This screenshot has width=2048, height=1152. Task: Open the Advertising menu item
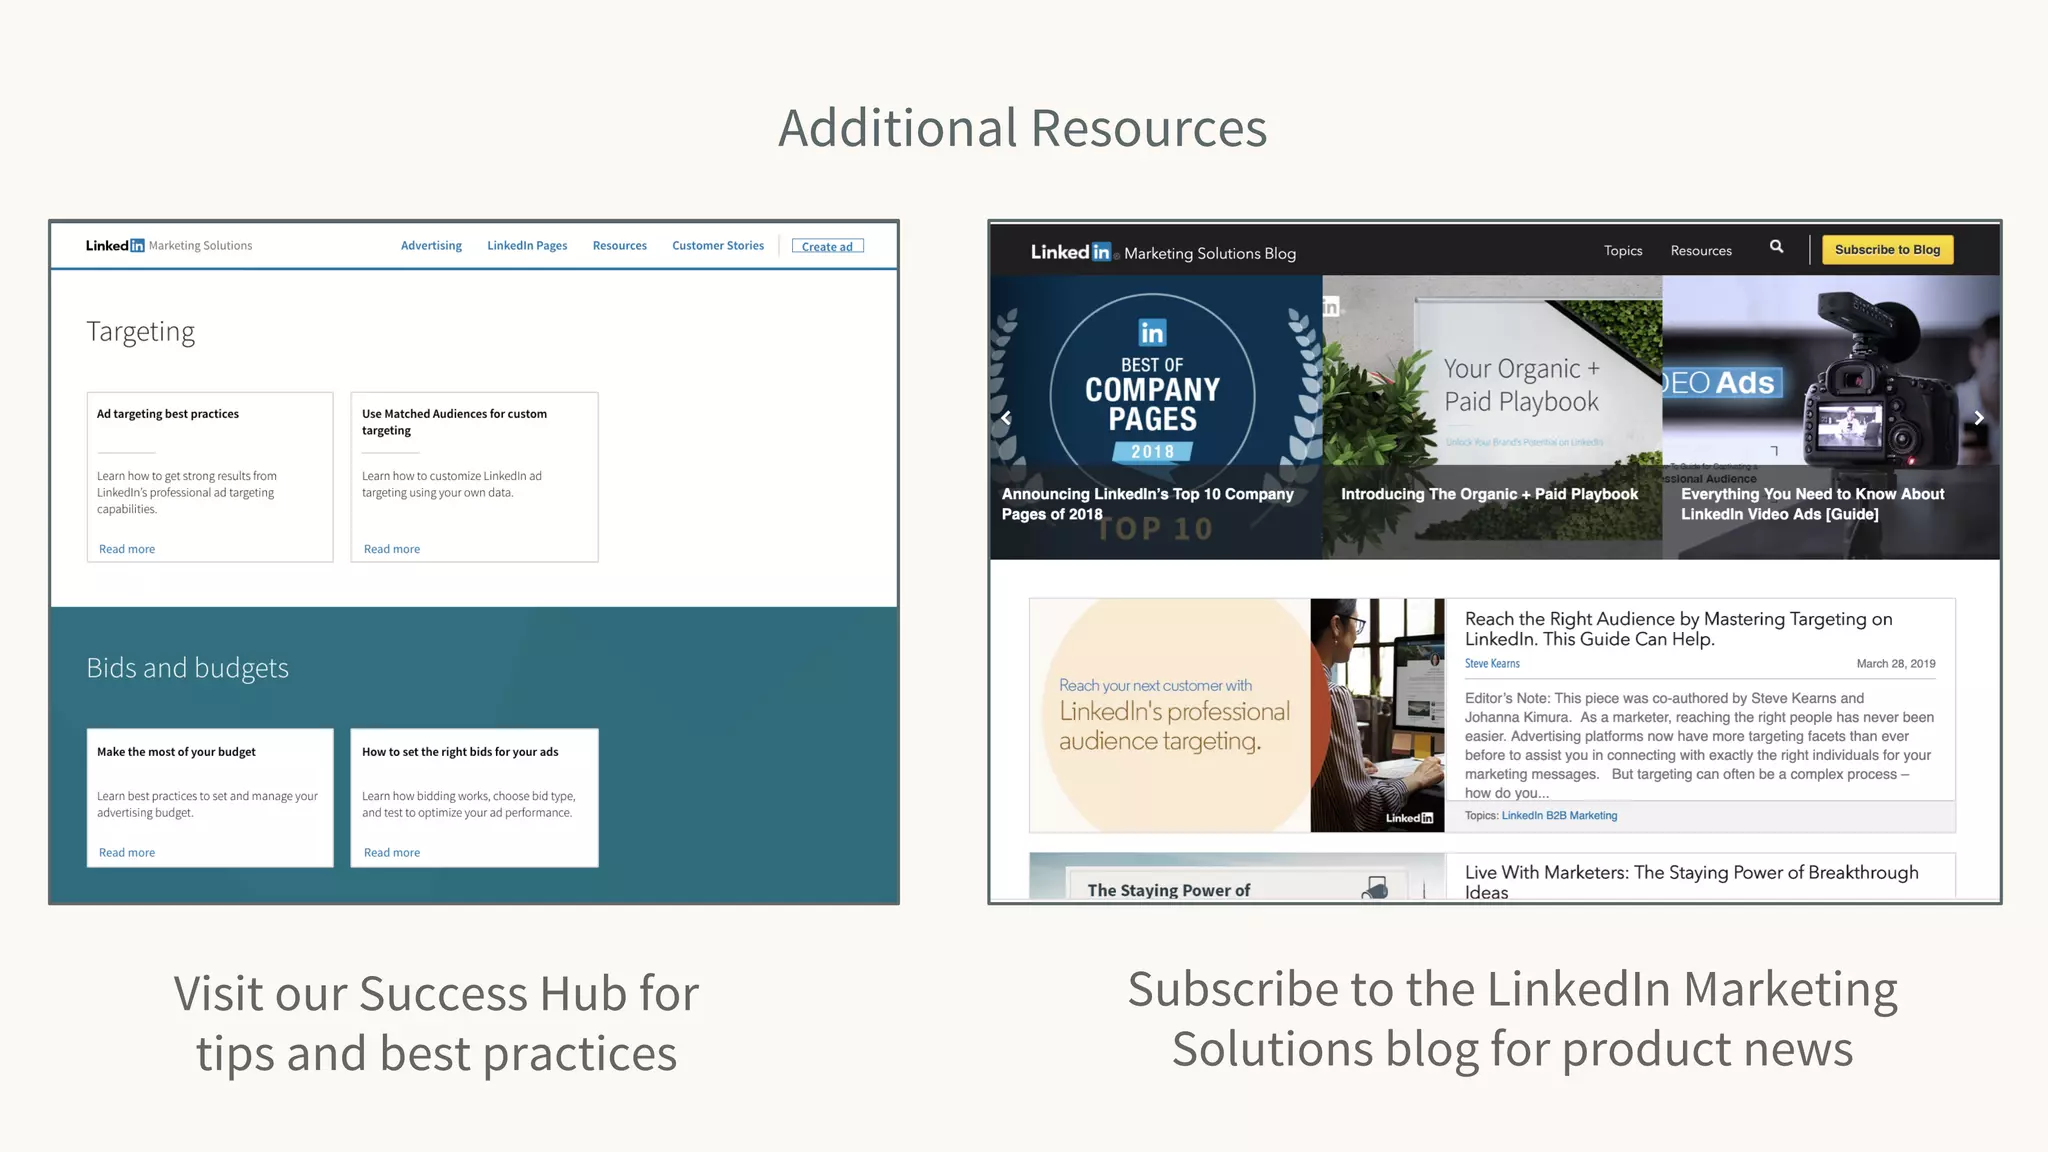pos(431,246)
